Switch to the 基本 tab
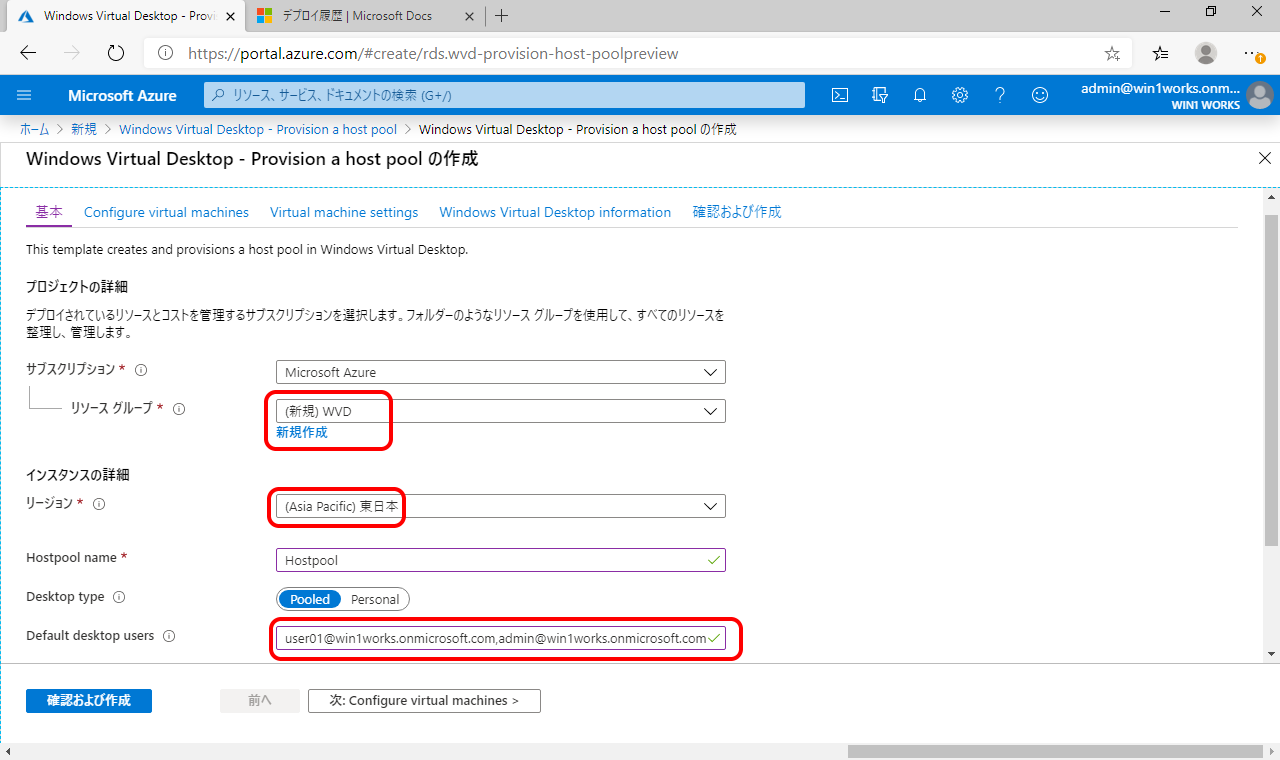 (49, 212)
